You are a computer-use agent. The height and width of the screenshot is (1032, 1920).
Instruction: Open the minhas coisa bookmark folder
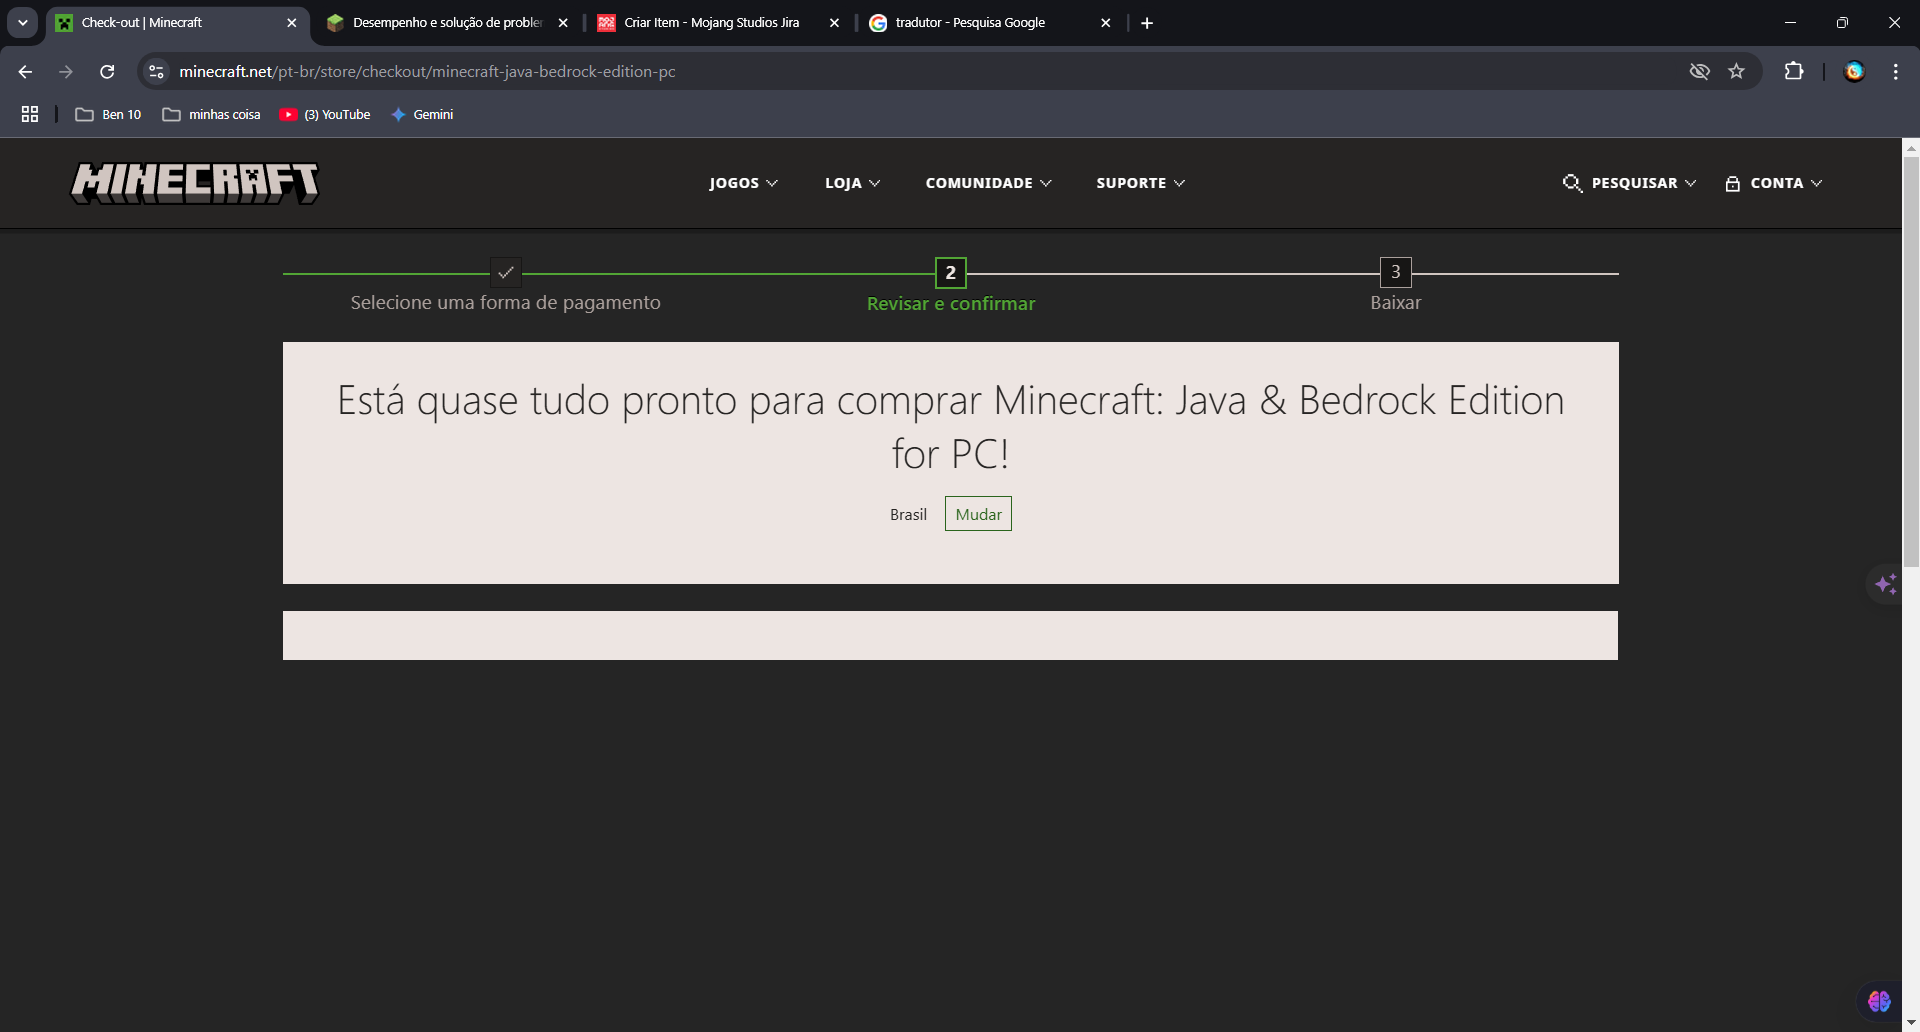pos(211,115)
